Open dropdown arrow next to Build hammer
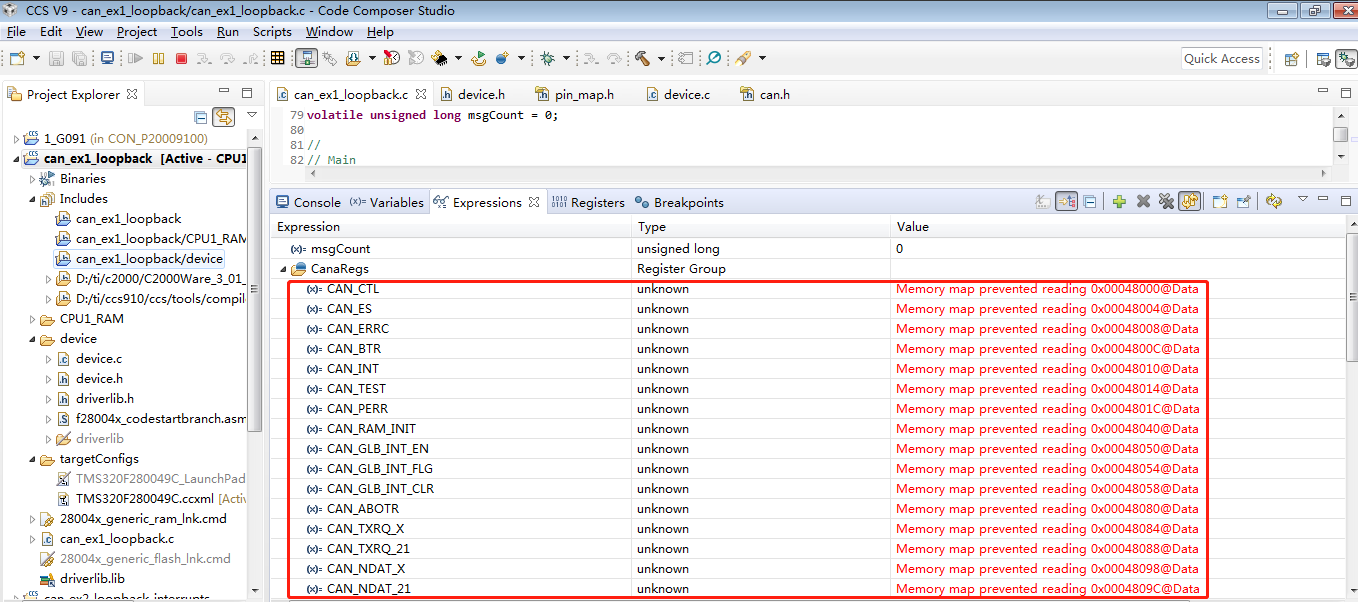The height and width of the screenshot is (602, 1358). 662,58
